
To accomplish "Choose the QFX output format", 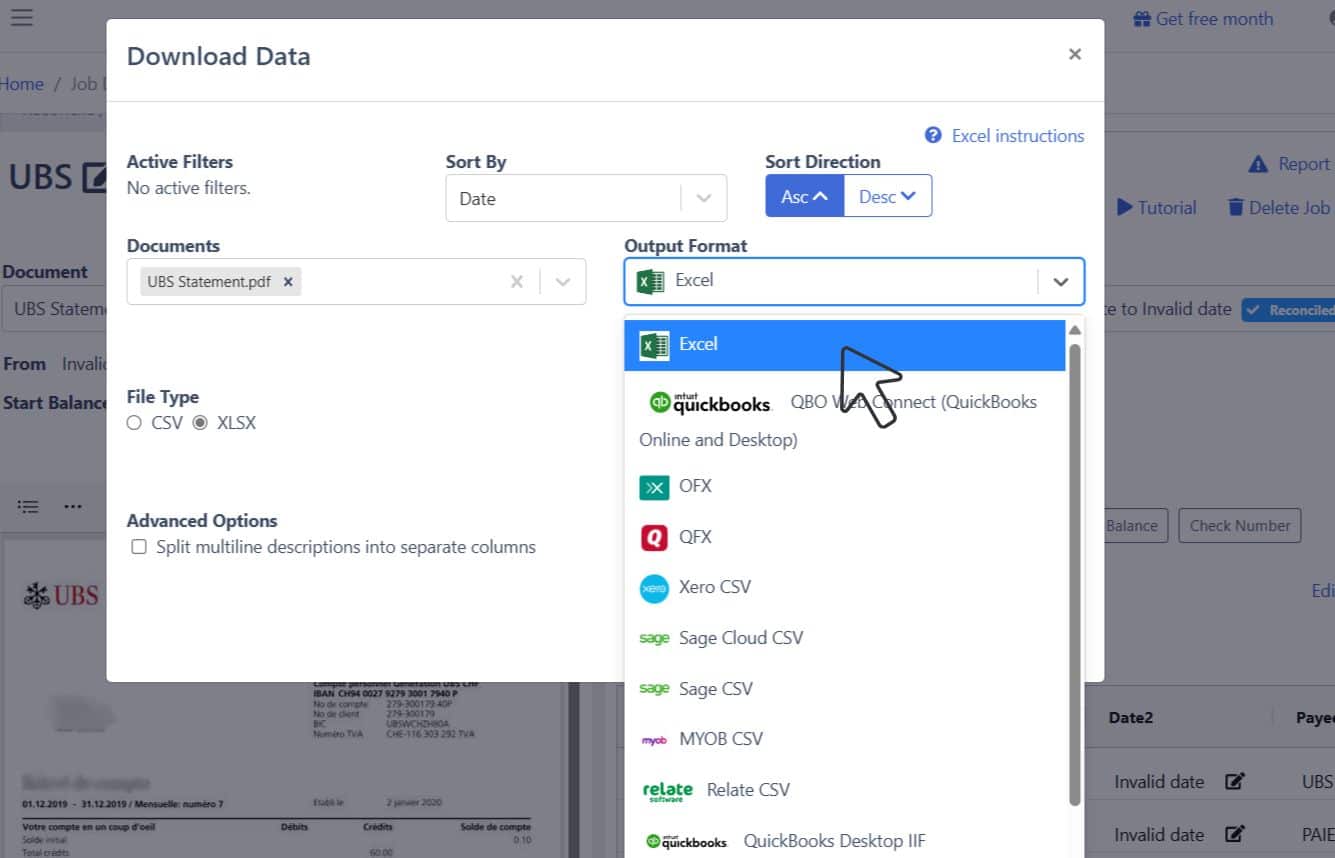I will [845, 537].
